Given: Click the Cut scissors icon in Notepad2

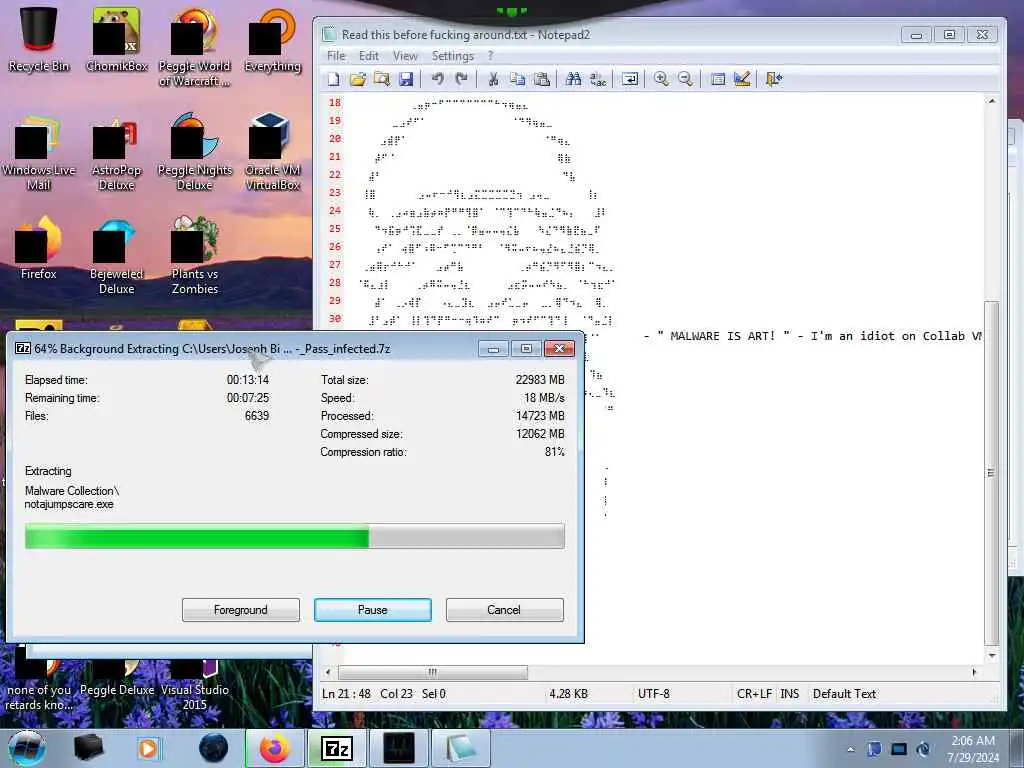Looking at the screenshot, I should 493,79.
